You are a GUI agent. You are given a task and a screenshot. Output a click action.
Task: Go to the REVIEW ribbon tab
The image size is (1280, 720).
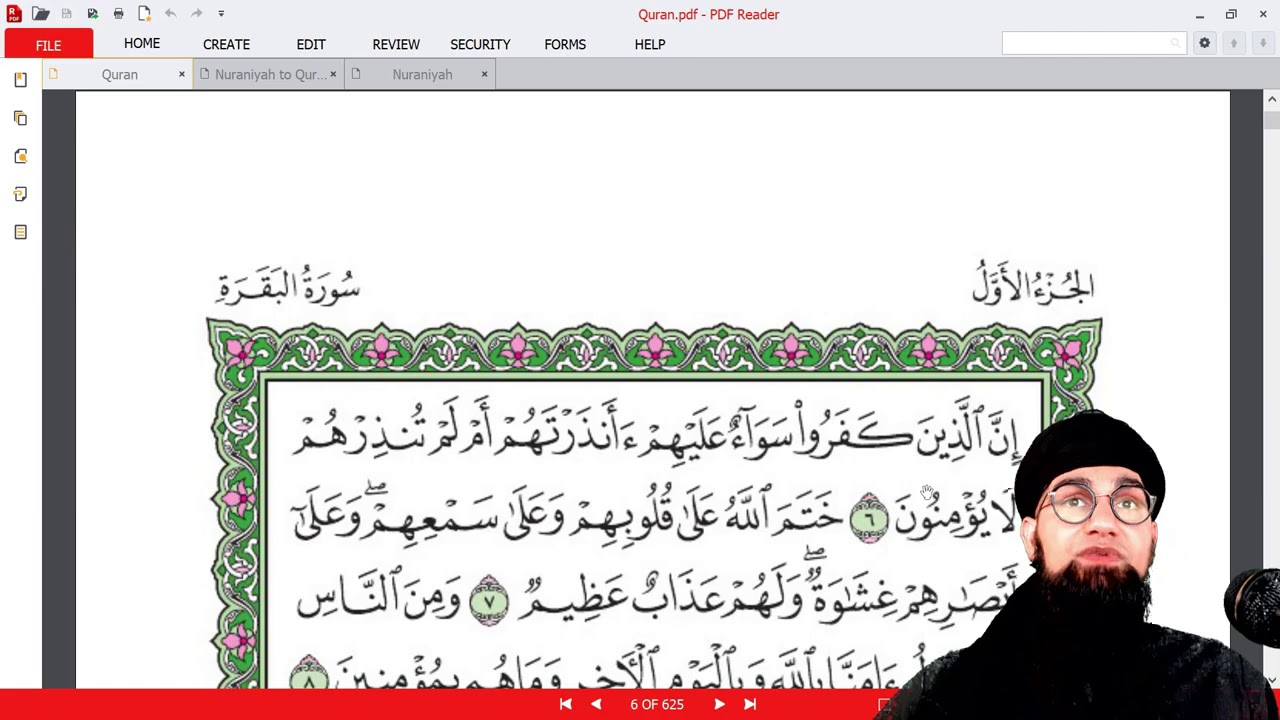coord(396,44)
